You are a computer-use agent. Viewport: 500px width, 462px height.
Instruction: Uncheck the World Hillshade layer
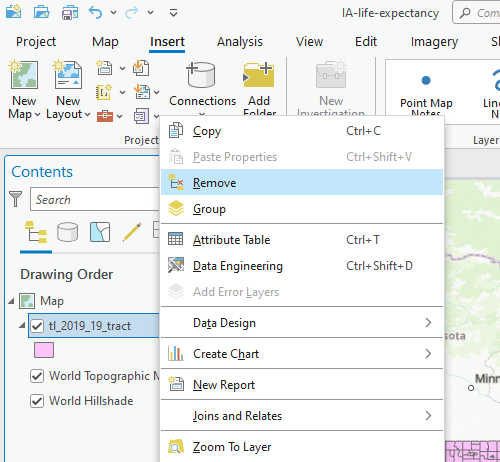point(37,401)
